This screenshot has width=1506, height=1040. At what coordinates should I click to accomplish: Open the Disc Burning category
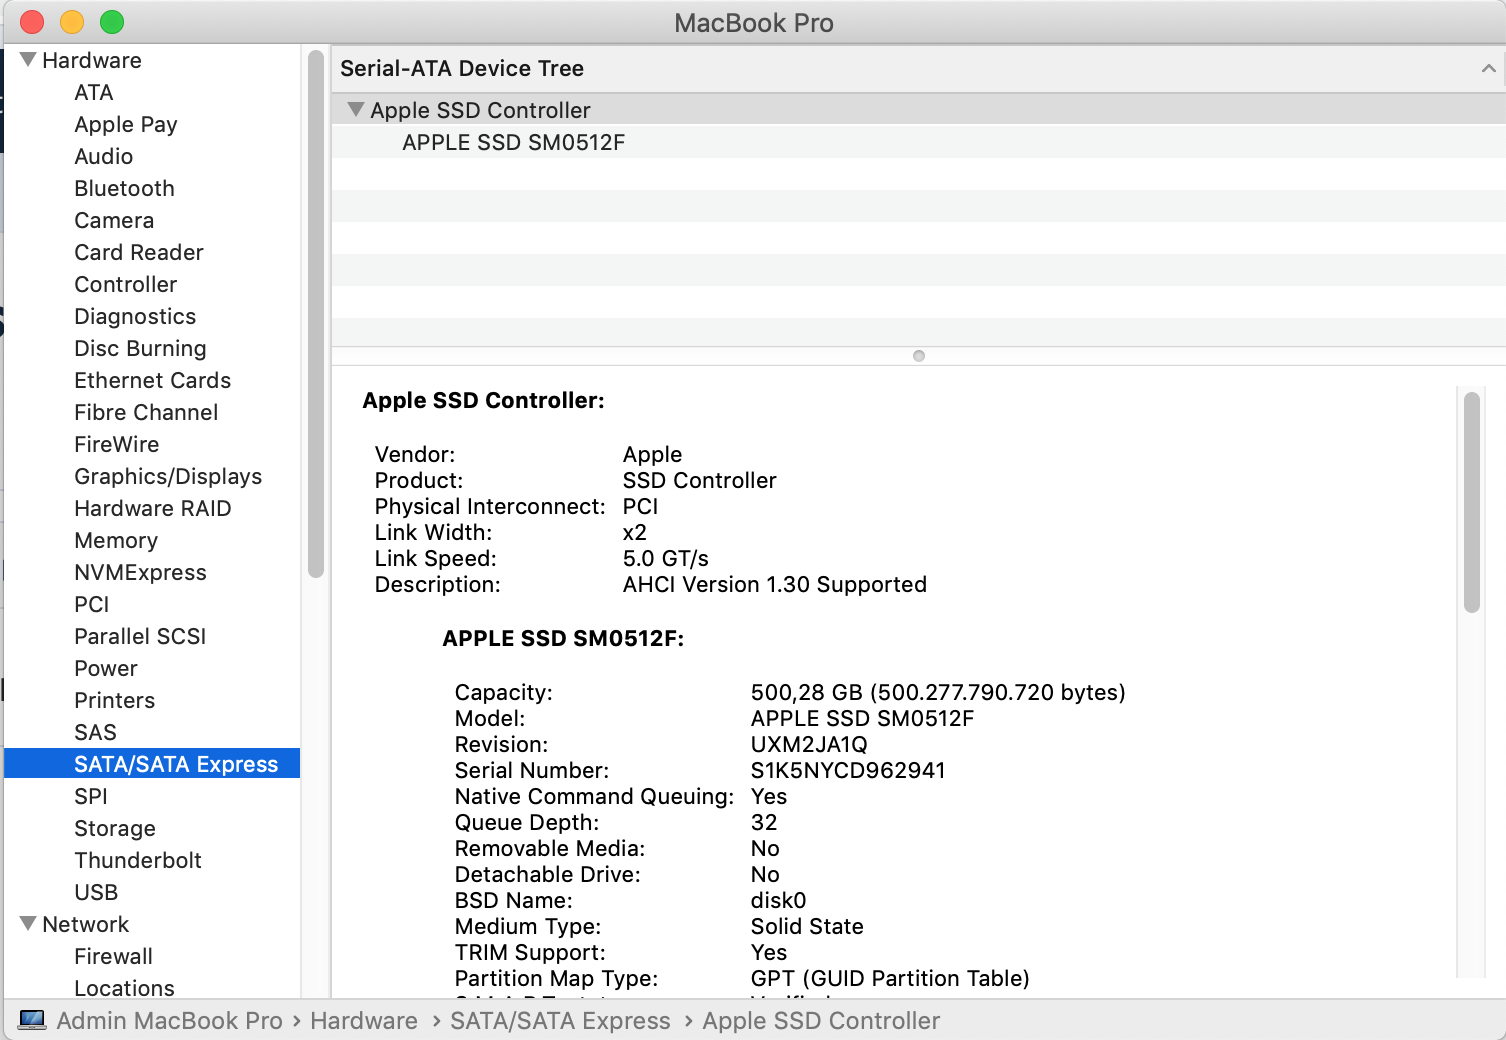click(x=140, y=348)
